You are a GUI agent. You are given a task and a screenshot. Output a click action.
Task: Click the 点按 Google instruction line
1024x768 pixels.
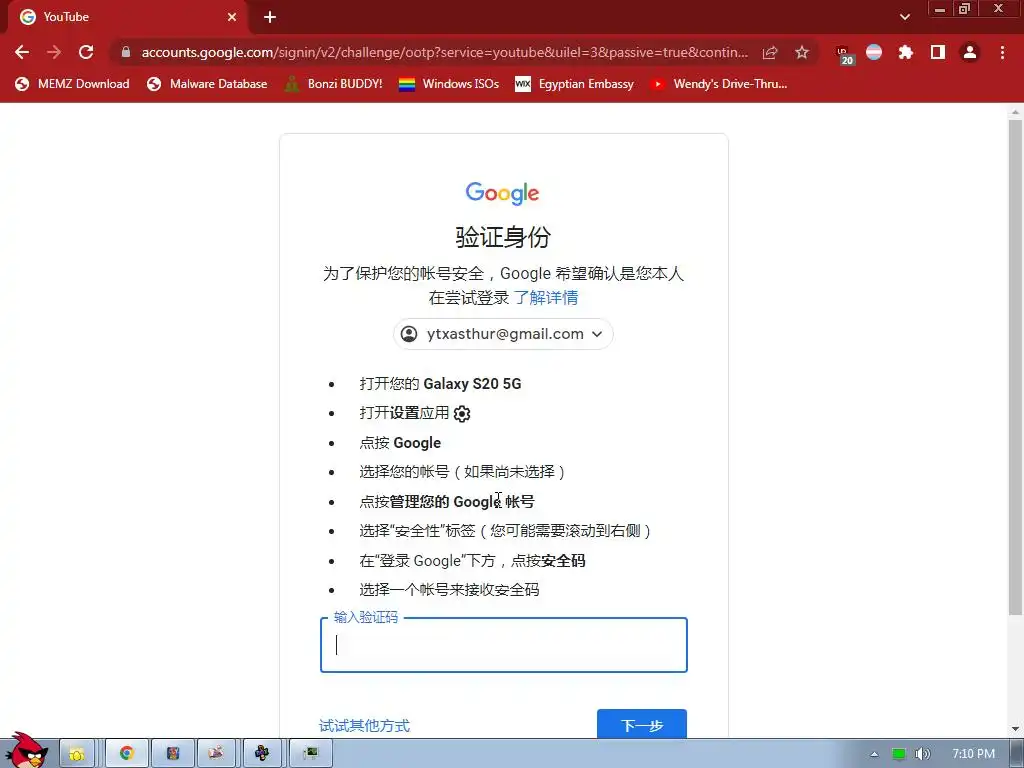point(400,443)
